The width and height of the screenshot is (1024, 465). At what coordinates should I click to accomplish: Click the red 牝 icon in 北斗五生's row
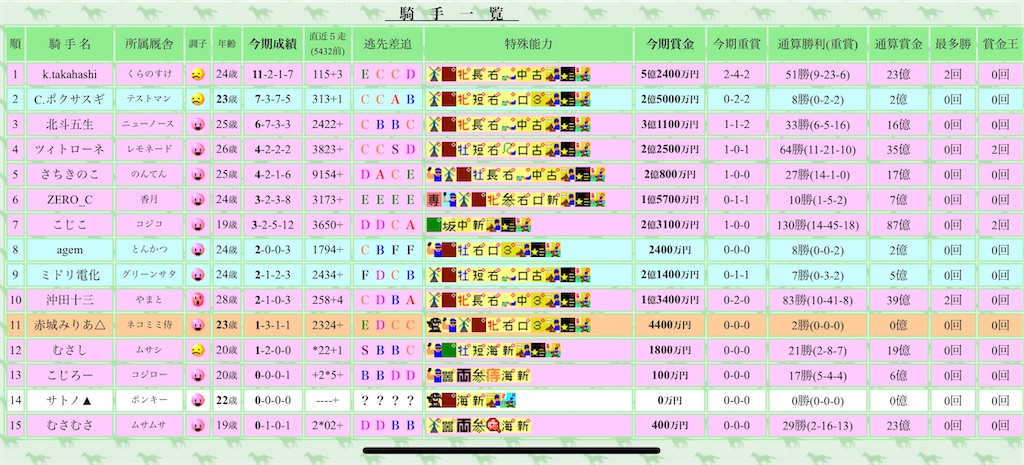click(464, 124)
